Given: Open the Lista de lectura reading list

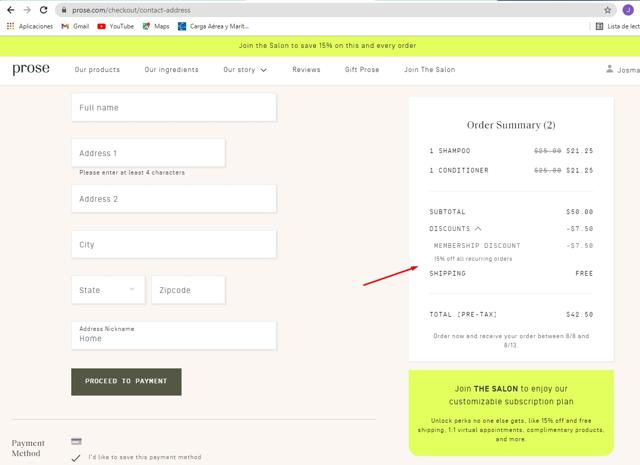Looking at the screenshot, I should pos(618,26).
